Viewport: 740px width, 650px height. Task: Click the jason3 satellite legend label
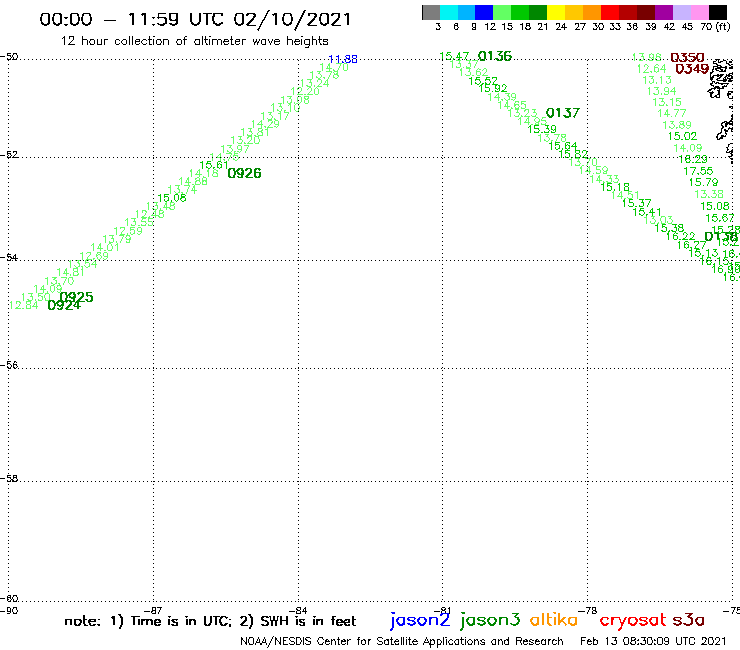[490, 621]
